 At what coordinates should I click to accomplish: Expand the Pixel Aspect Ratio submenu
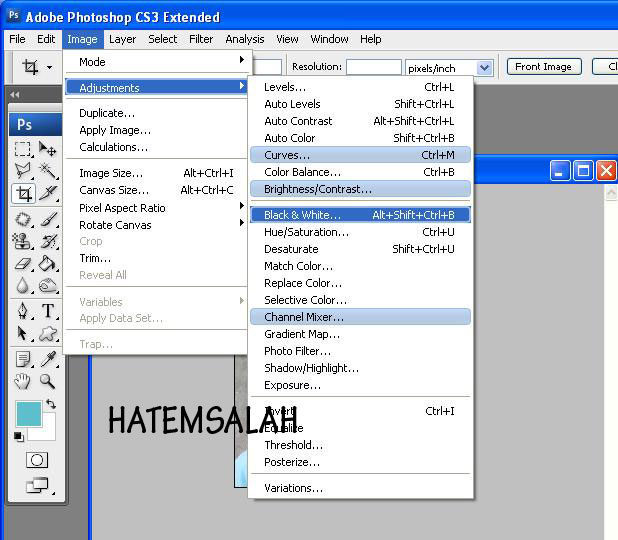(x=156, y=207)
